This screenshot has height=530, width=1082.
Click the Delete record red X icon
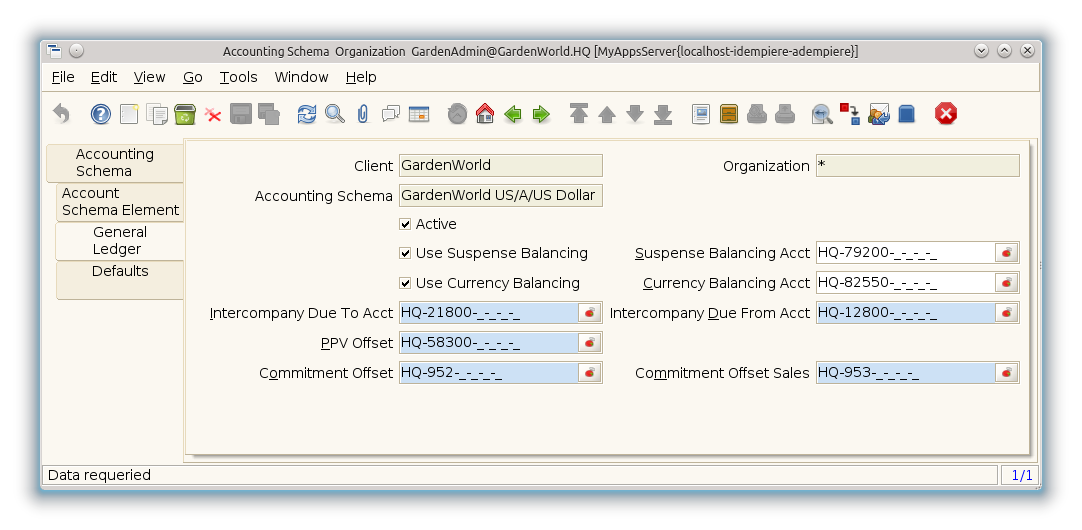213,114
